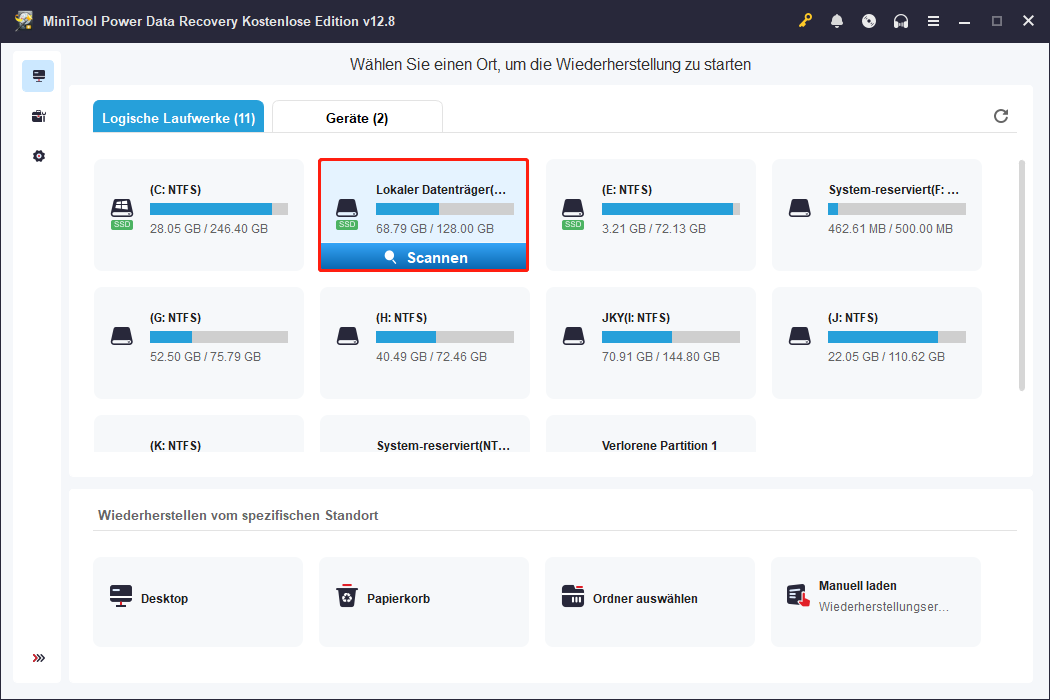
Task: Open settings gear in sidebar
Action: 38,156
